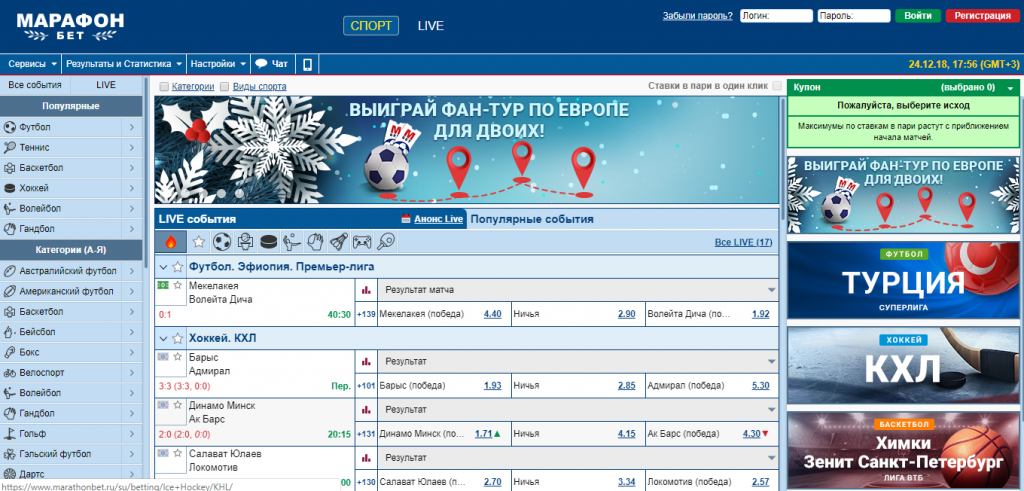Open statistics chart for Динамо Минск match
This screenshot has width=1024, height=491.
(x=366, y=409)
